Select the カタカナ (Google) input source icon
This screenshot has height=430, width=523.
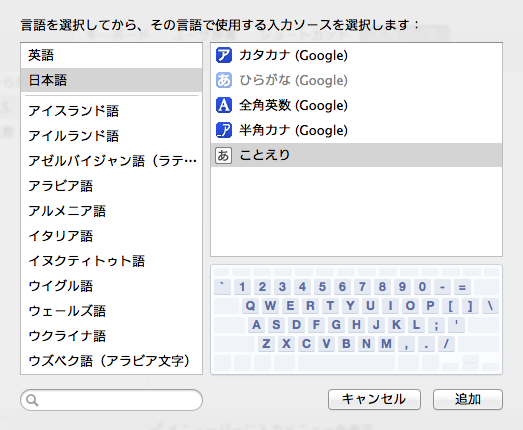tap(223, 55)
